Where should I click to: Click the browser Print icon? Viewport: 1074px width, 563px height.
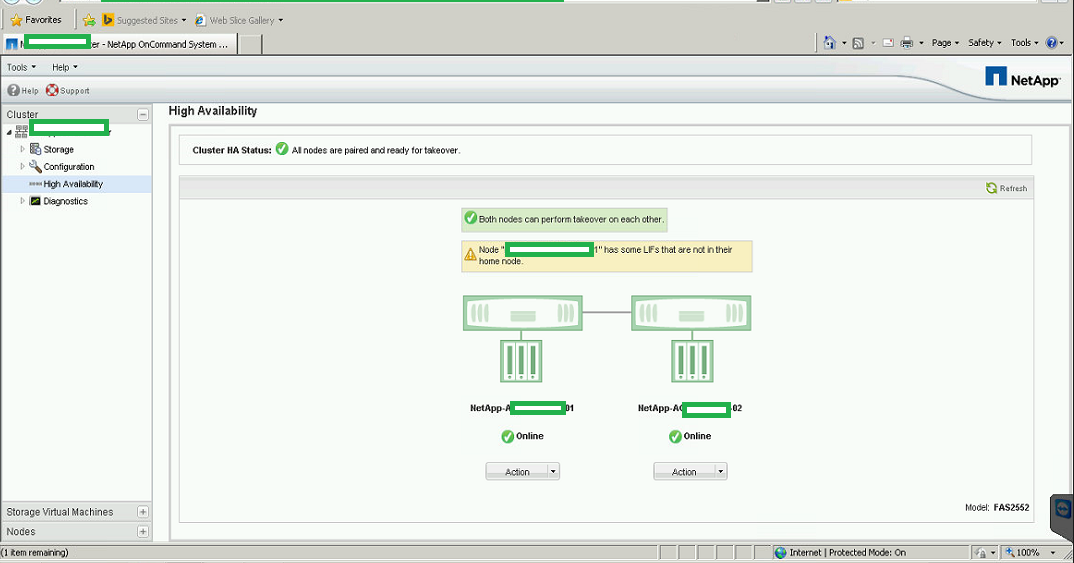[x=907, y=43]
